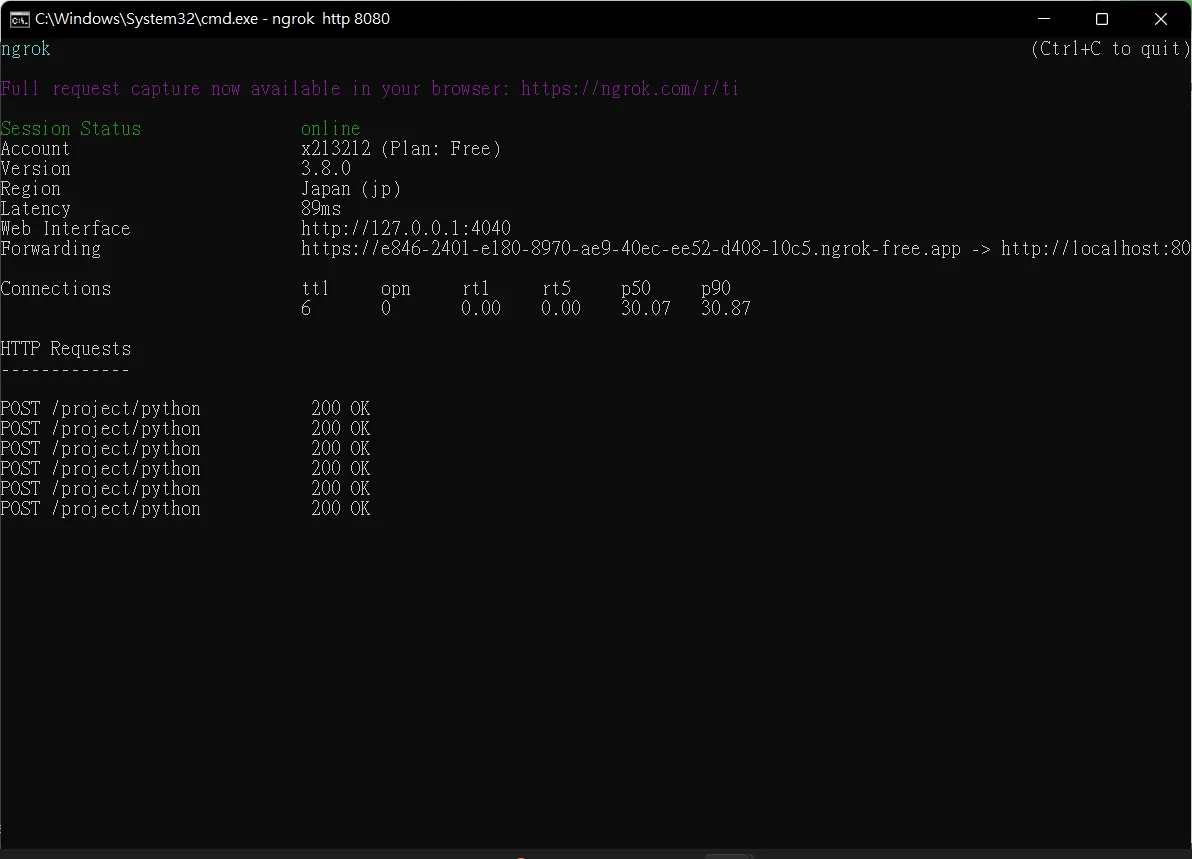This screenshot has width=1192, height=859.
Task: Select the 'Web Interface' label
Action: pos(65,228)
